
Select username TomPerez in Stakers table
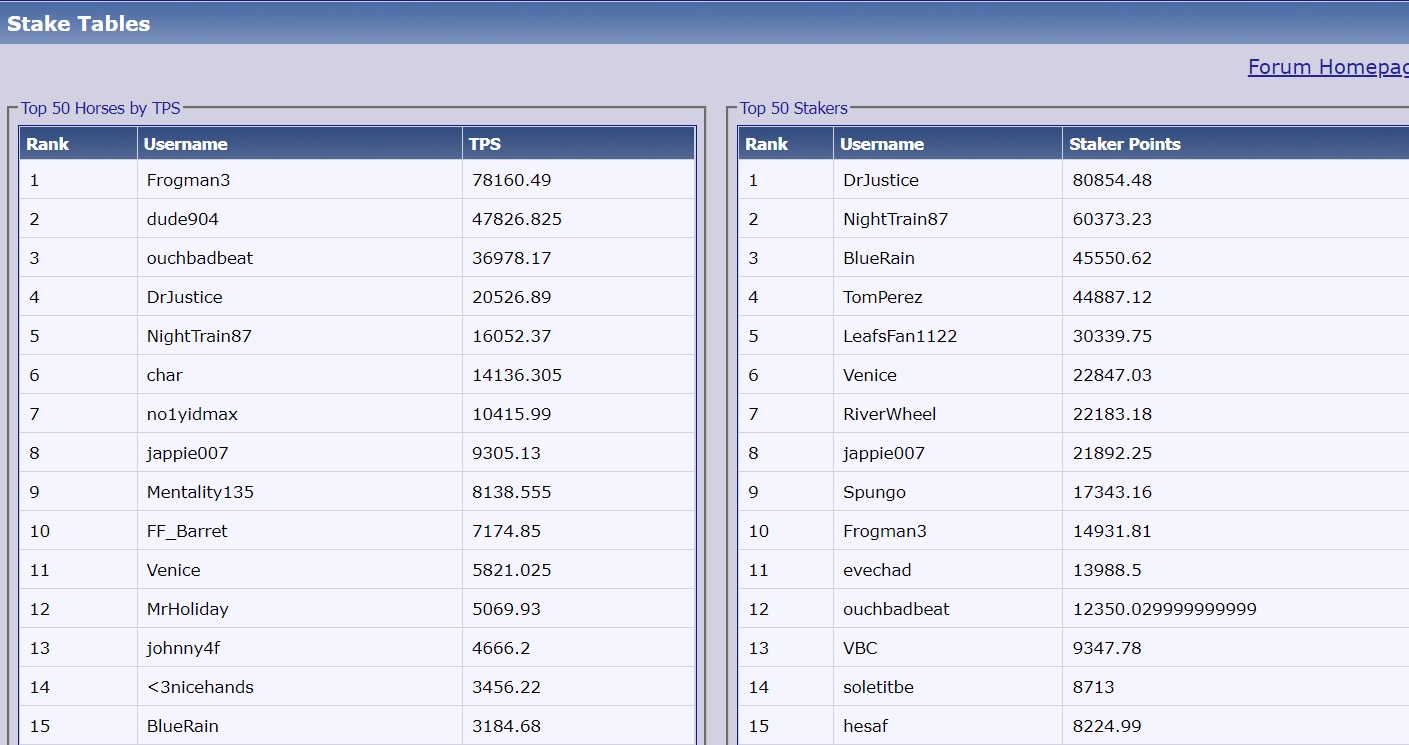tap(882, 297)
